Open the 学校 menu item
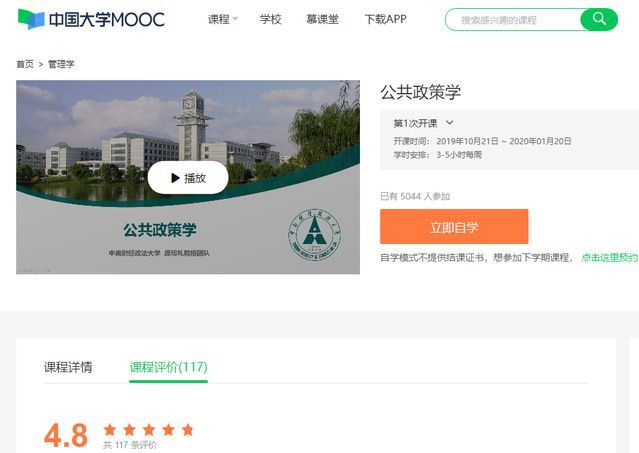 point(270,19)
